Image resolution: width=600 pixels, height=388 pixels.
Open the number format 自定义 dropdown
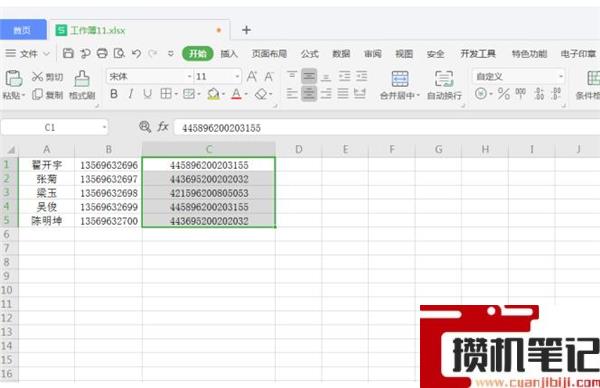pyautogui.click(x=561, y=77)
